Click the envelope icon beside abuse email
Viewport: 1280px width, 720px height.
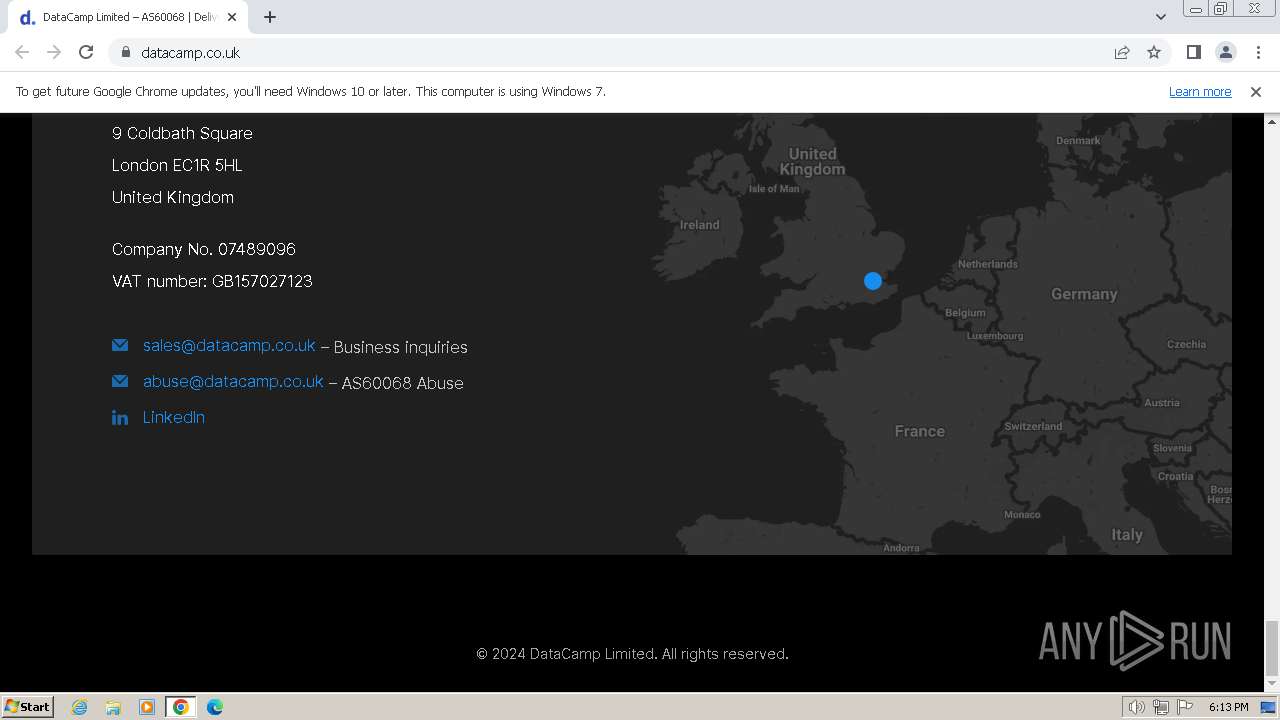pos(120,381)
